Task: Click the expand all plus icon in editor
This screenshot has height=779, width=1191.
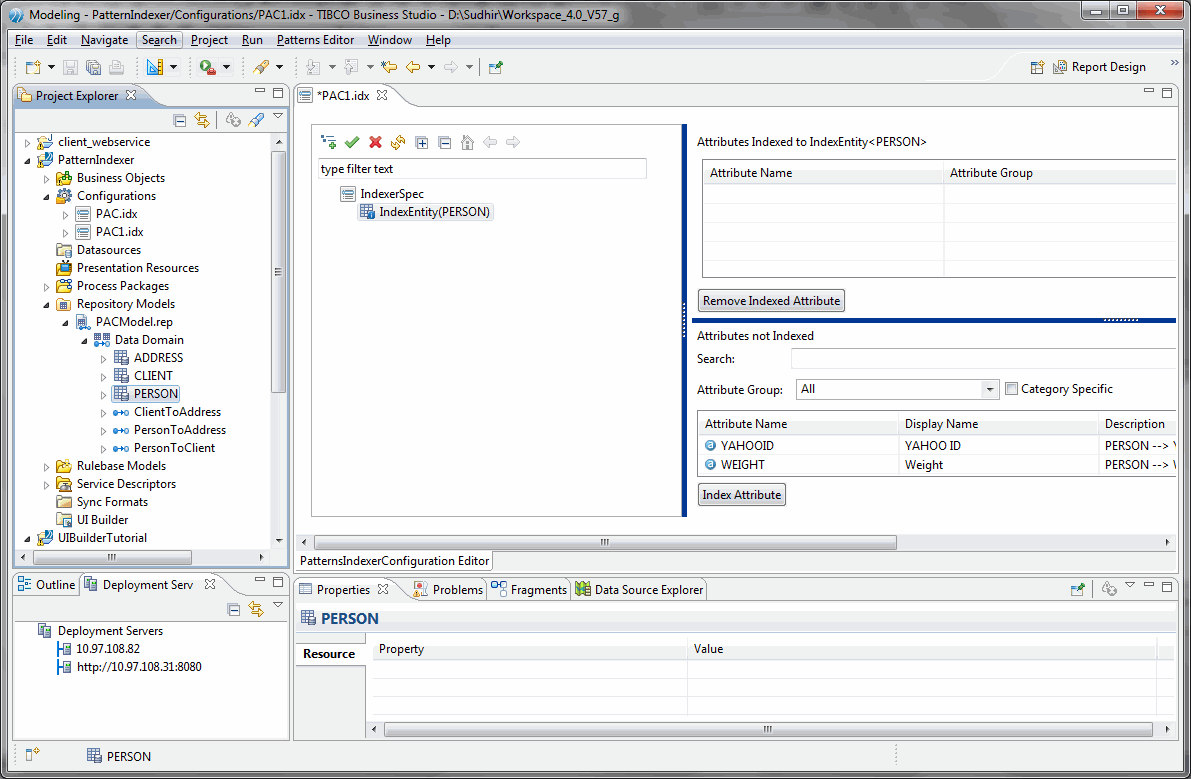Action: [422, 143]
